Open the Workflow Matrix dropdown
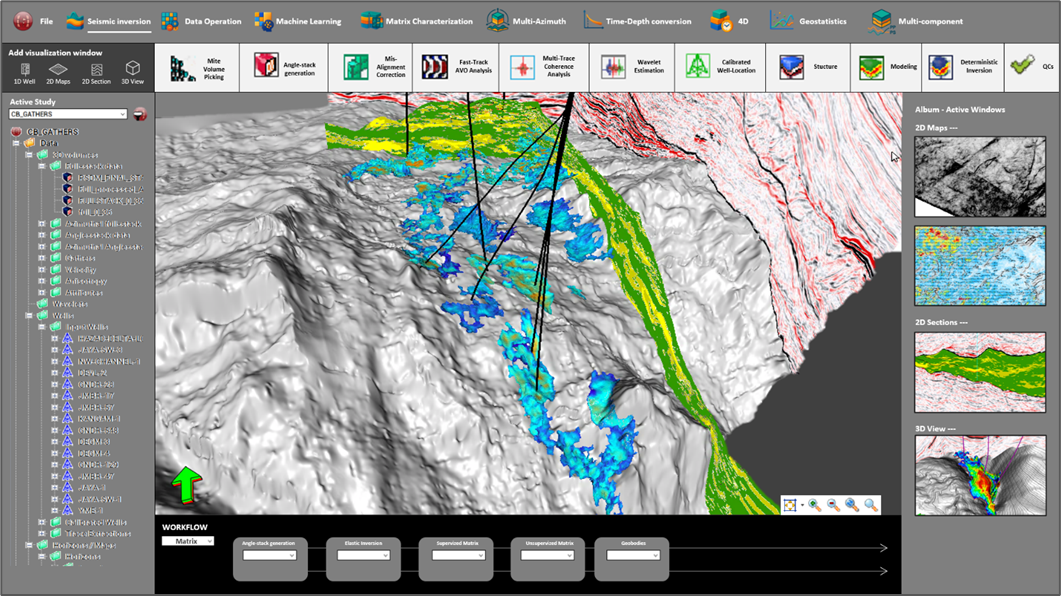 (188, 541)
